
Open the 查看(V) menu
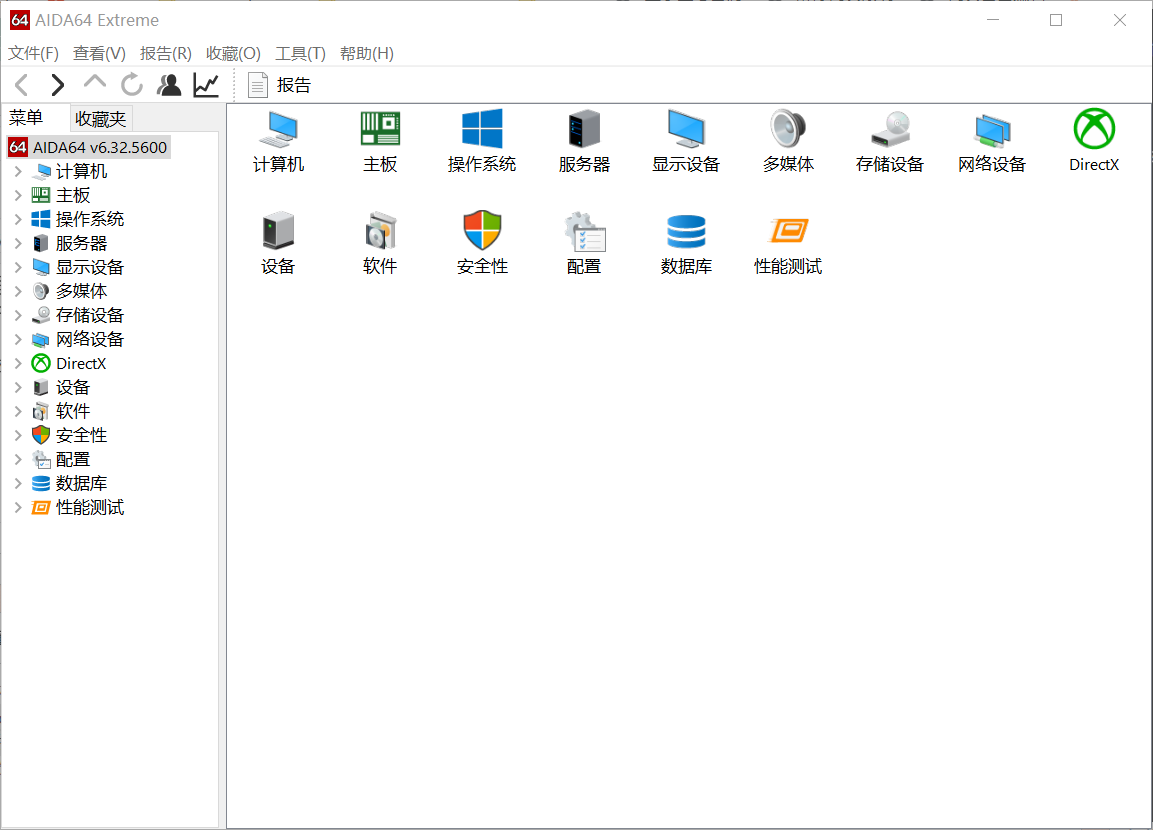pyautogui.click(x=99, y=53)
